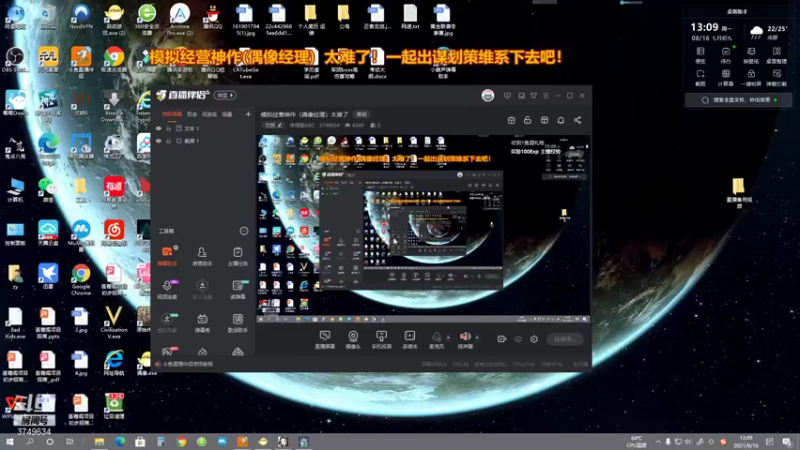The height and width of the screenshot is (450, 800).
Task: Click the 直播屏幕 screen capture source icon
Action: pyautogui.click(x=324, y=339)
